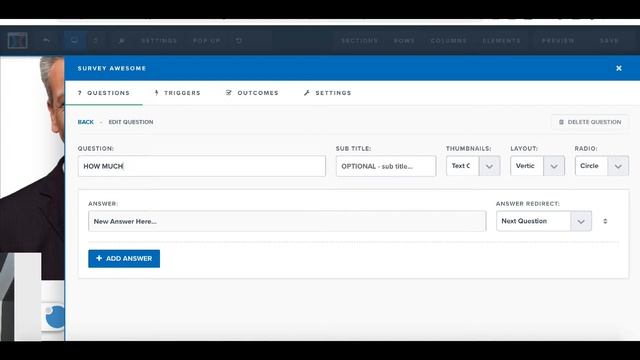Click the EDIT QUESTION breadcrumb text

point(131,122)
